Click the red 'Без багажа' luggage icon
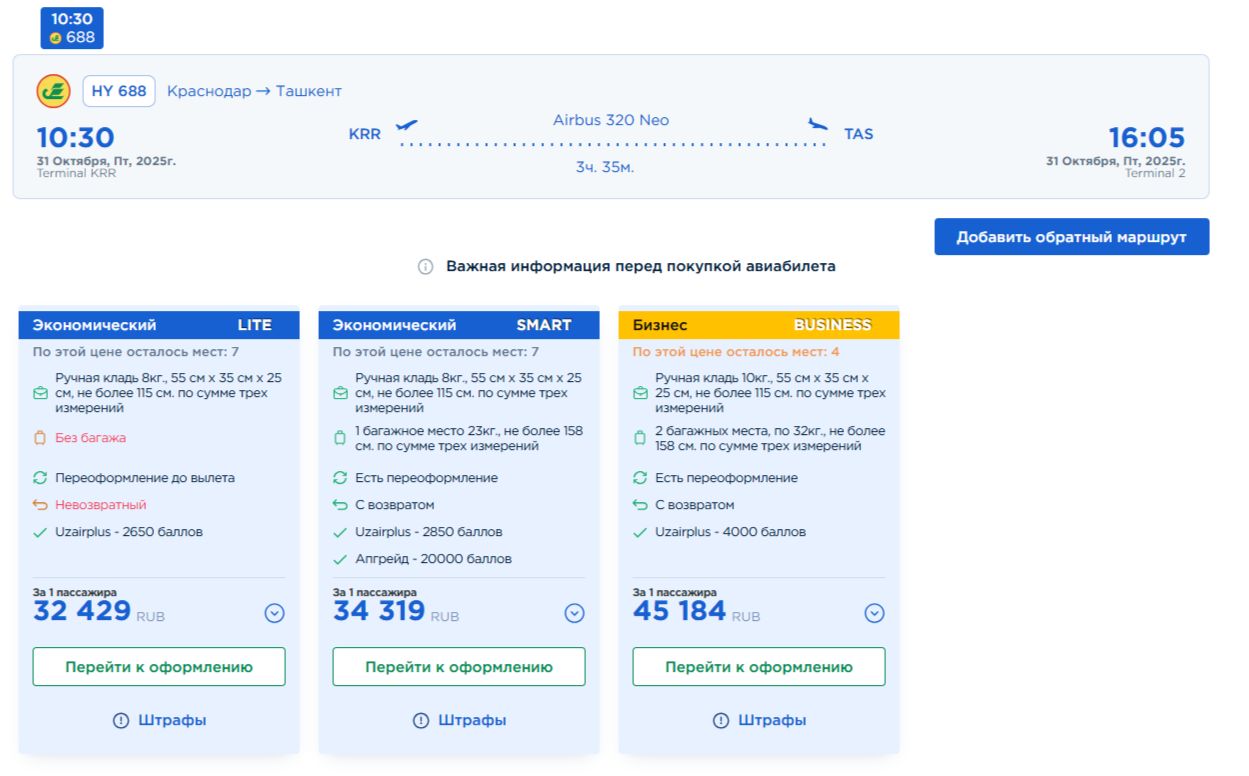The image size is (1249, 776). pyautogui.click(x=40, y=438)
